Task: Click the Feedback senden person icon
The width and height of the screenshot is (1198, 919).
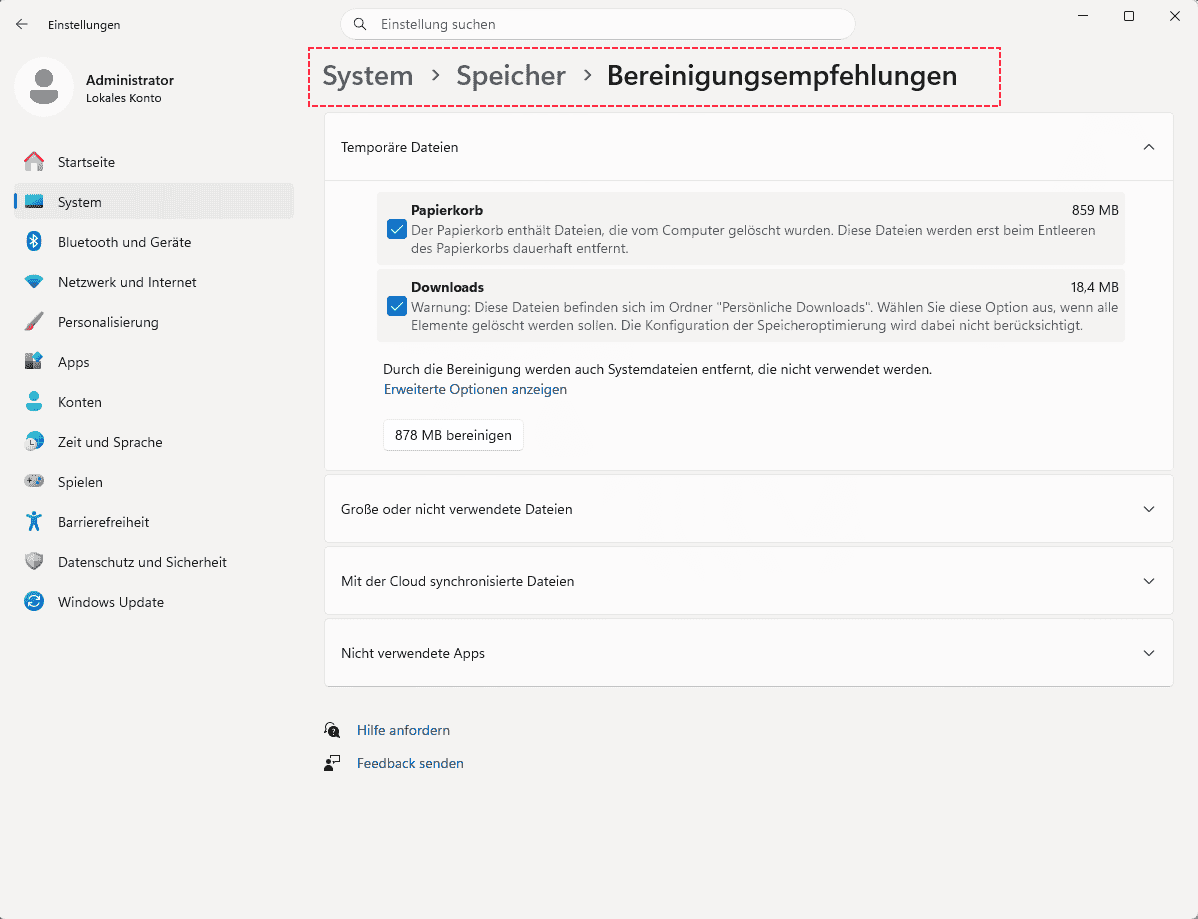Action: [332, 763]
